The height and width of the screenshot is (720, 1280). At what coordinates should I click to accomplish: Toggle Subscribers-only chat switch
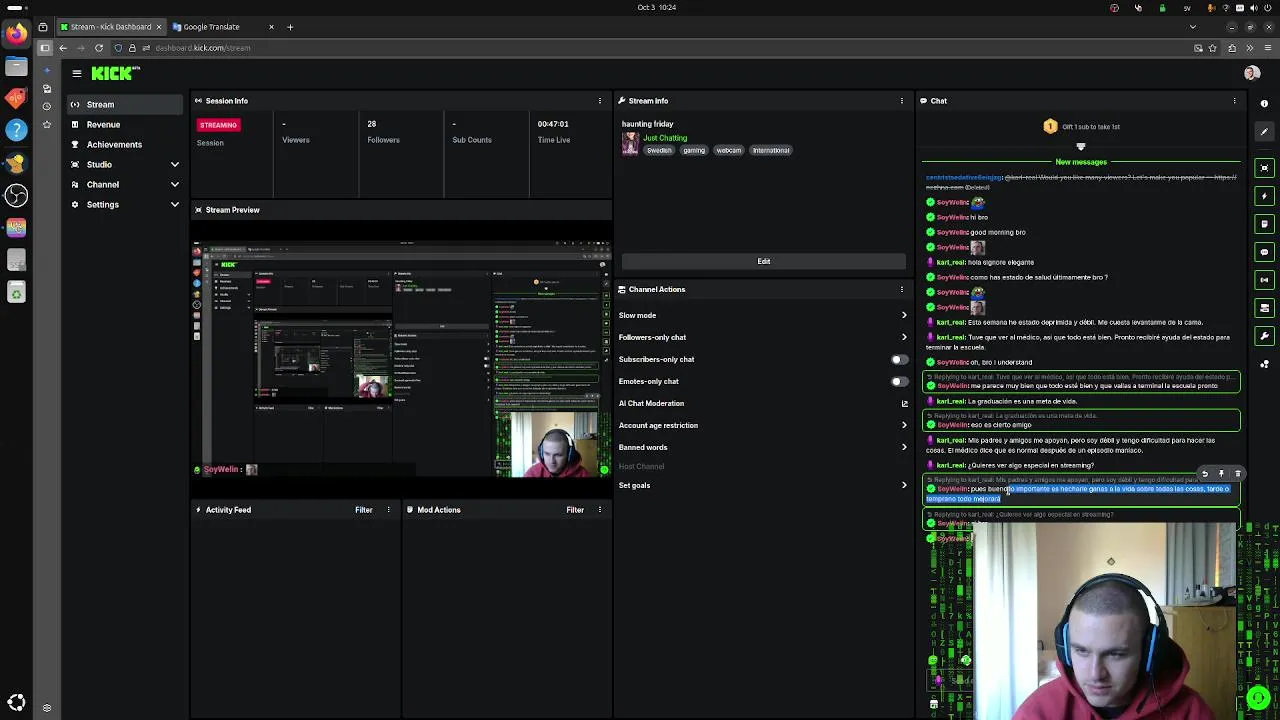click(900, 359)
